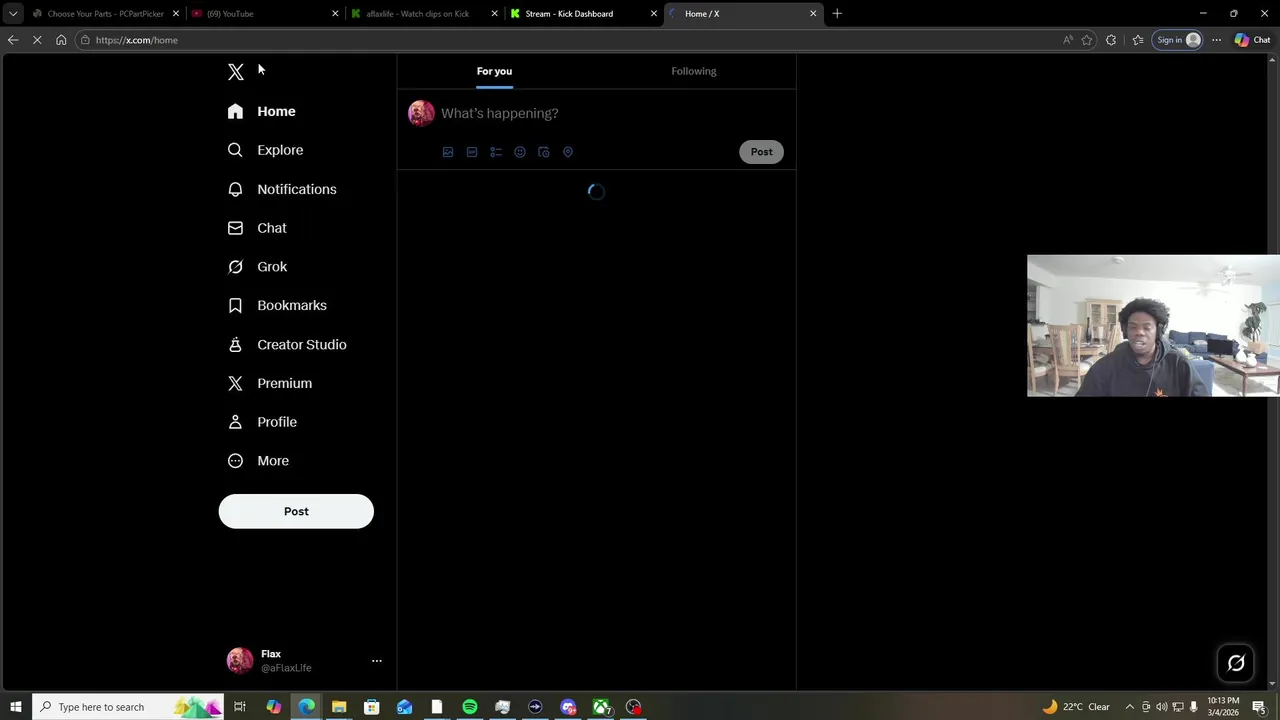Viewport: 1280px width, 720px height.
Task: Open Explore in the sidebar
Action: [x=266, y=150]
